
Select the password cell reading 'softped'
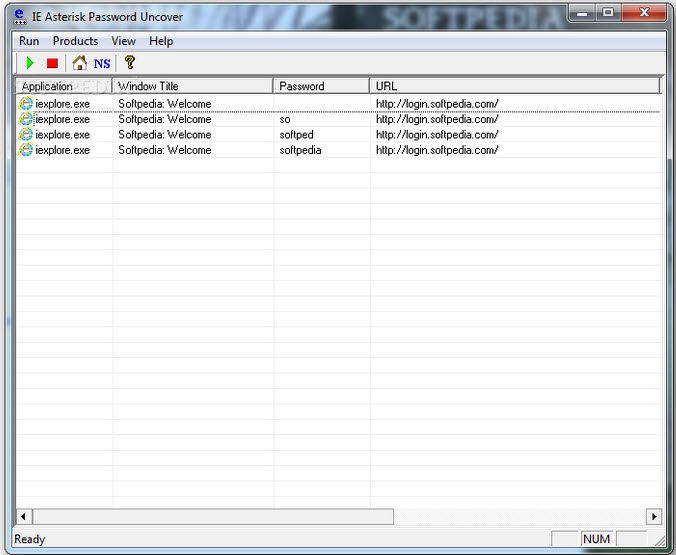coord(297,135)
